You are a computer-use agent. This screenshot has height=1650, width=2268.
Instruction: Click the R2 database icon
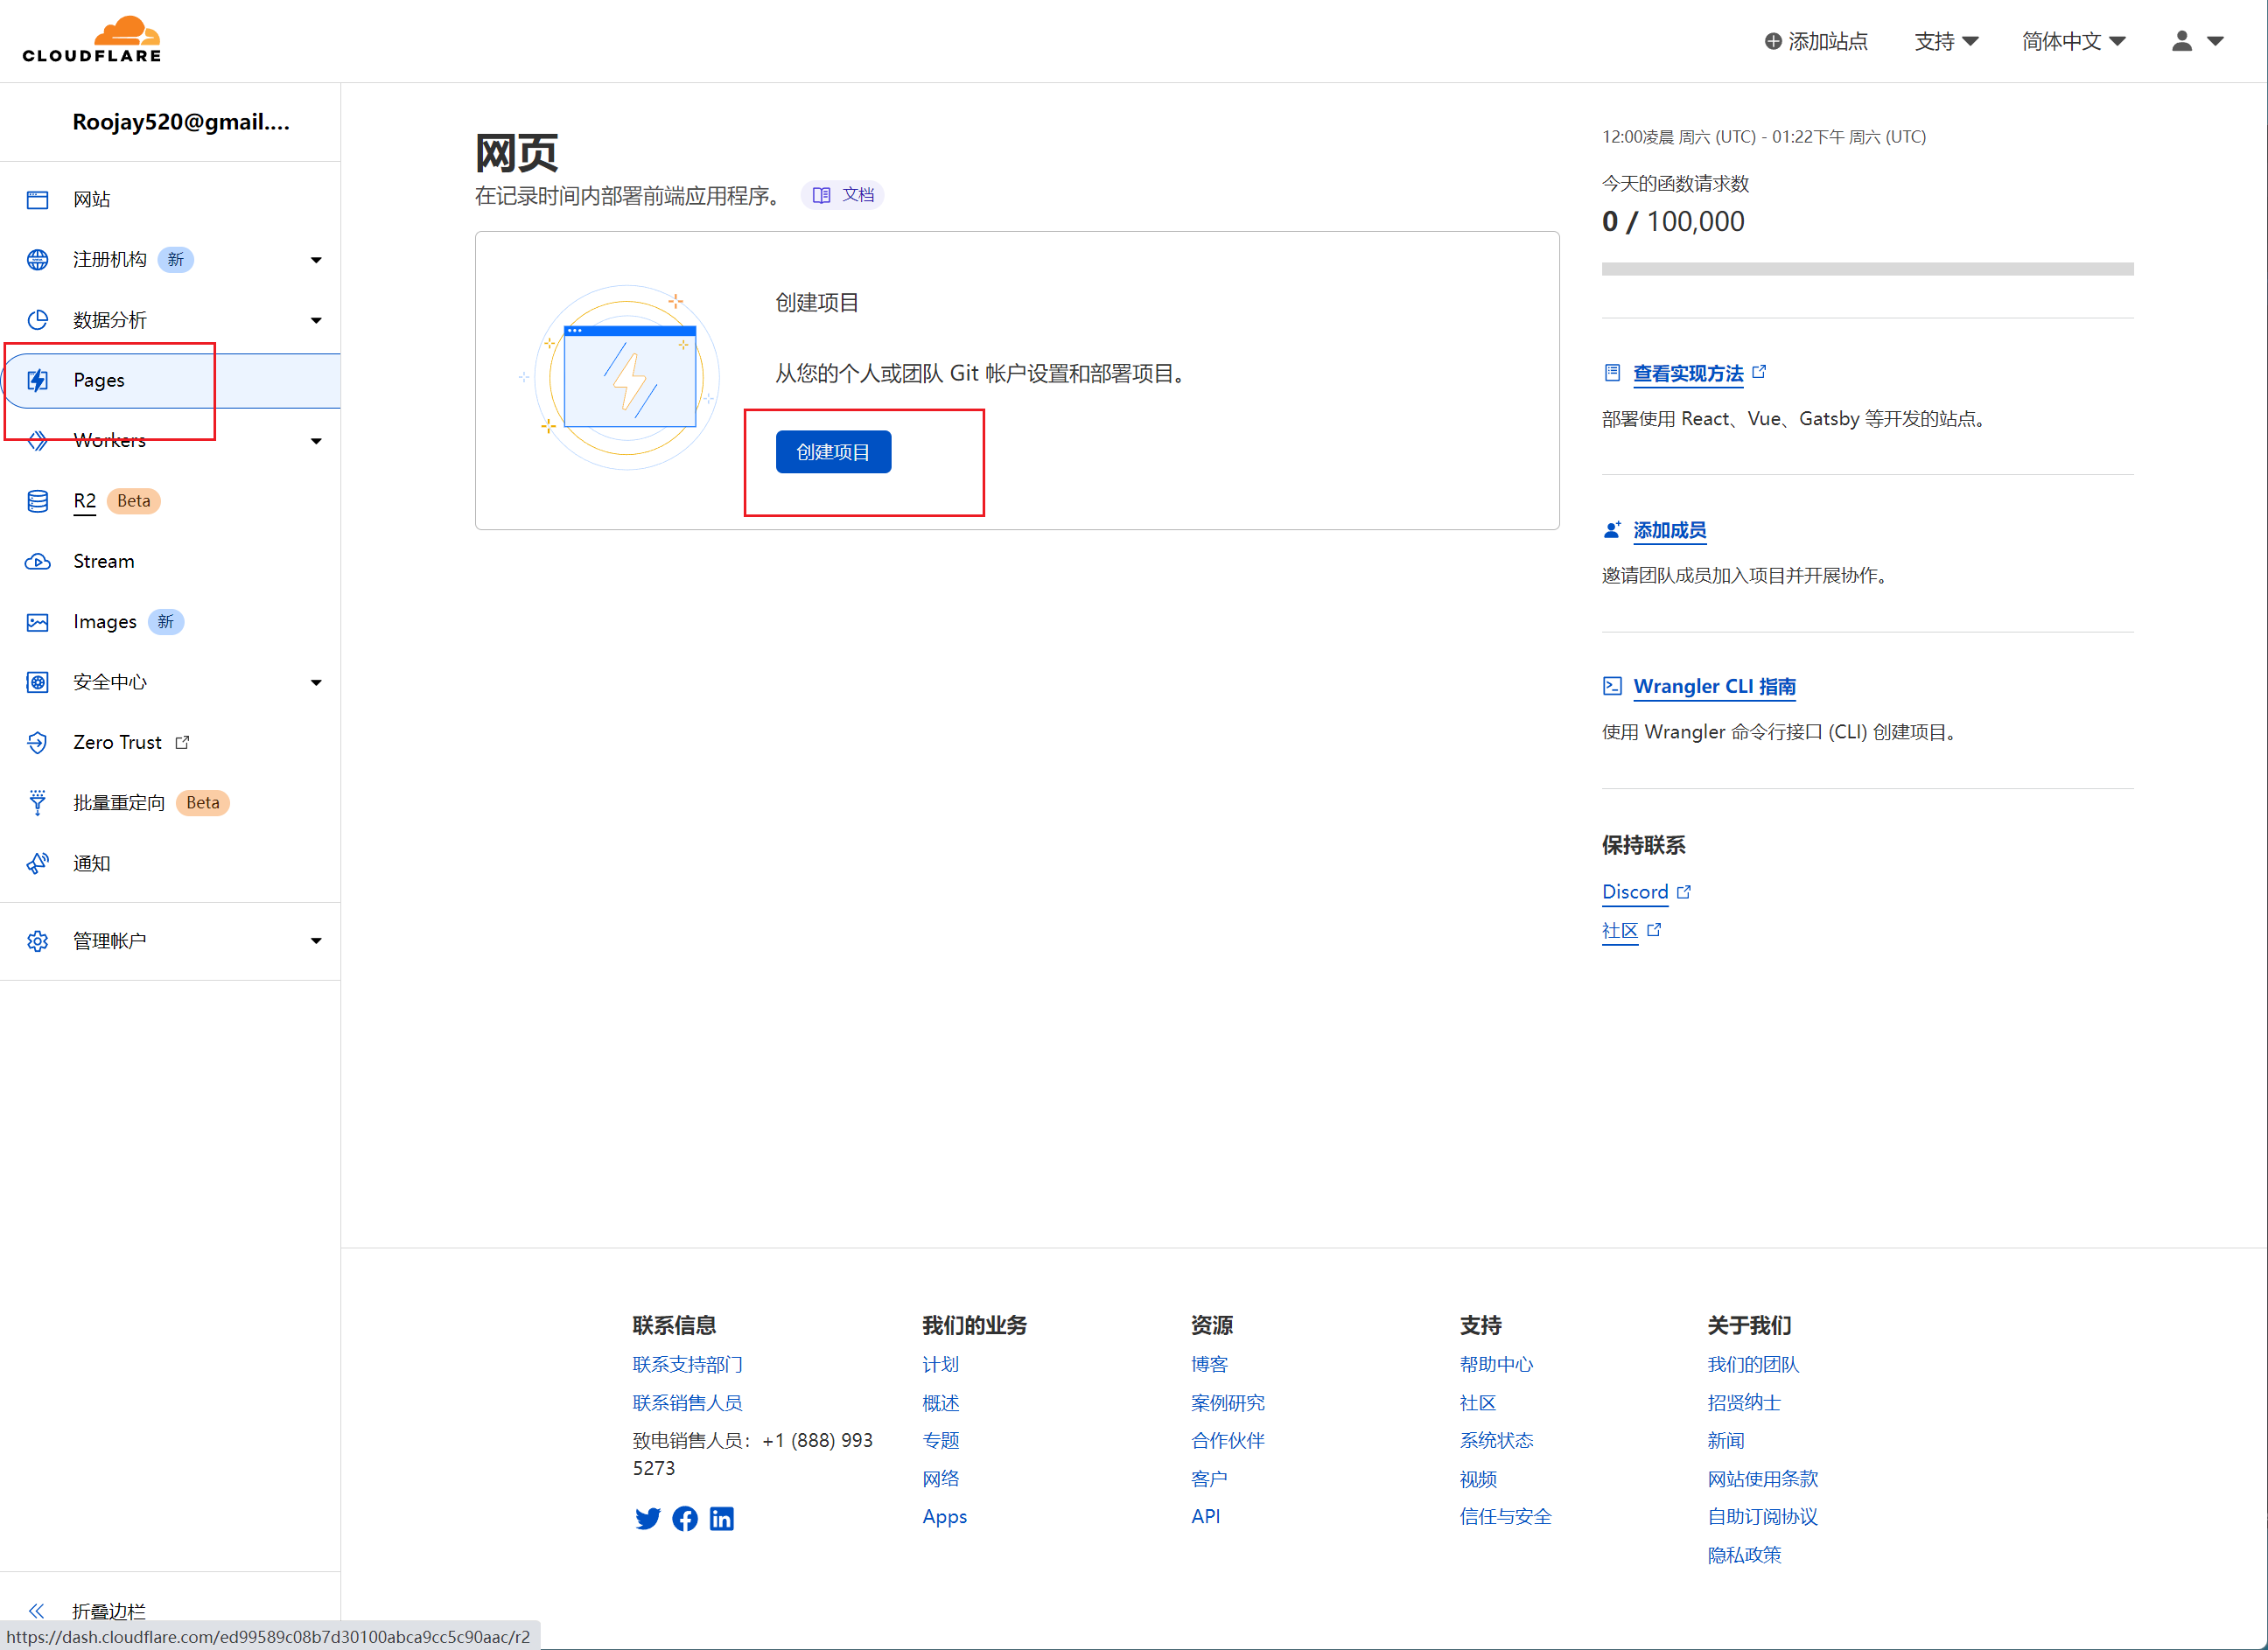38,501
